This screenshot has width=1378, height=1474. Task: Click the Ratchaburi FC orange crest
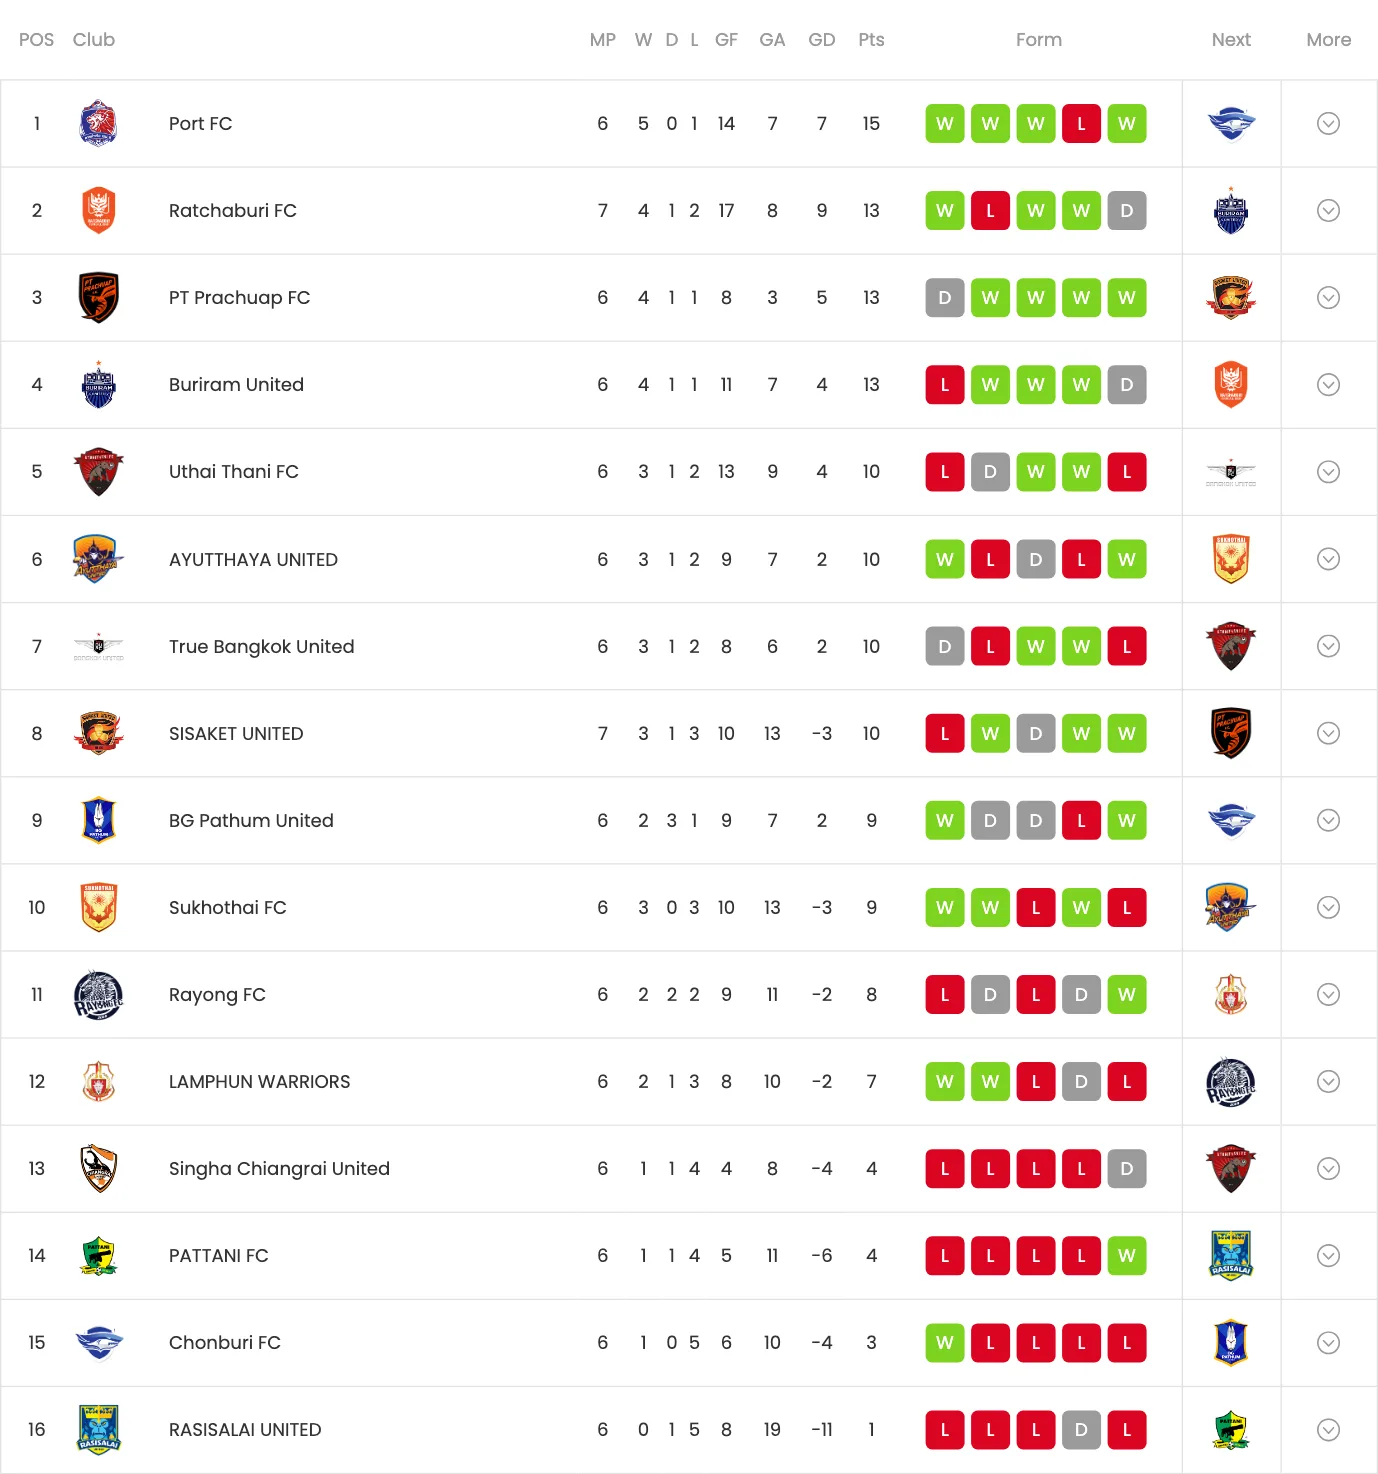point(98,210)
